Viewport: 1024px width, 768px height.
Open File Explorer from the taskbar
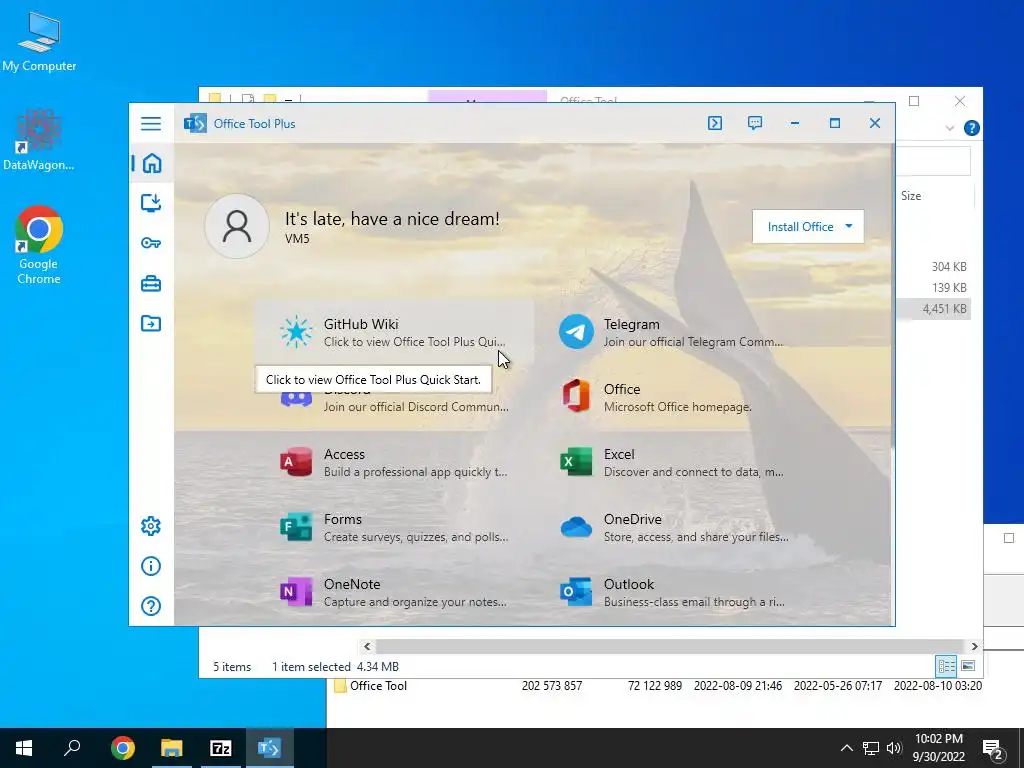[172, 748]
